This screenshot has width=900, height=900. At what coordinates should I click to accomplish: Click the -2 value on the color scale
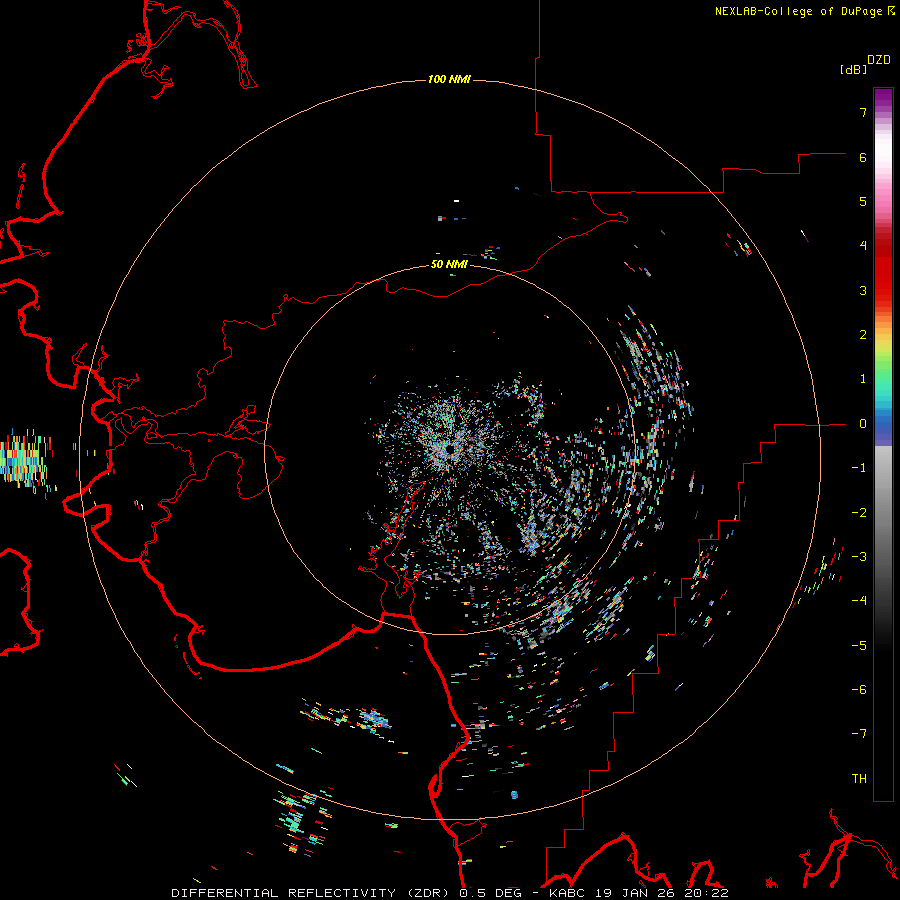click(859, 513)
